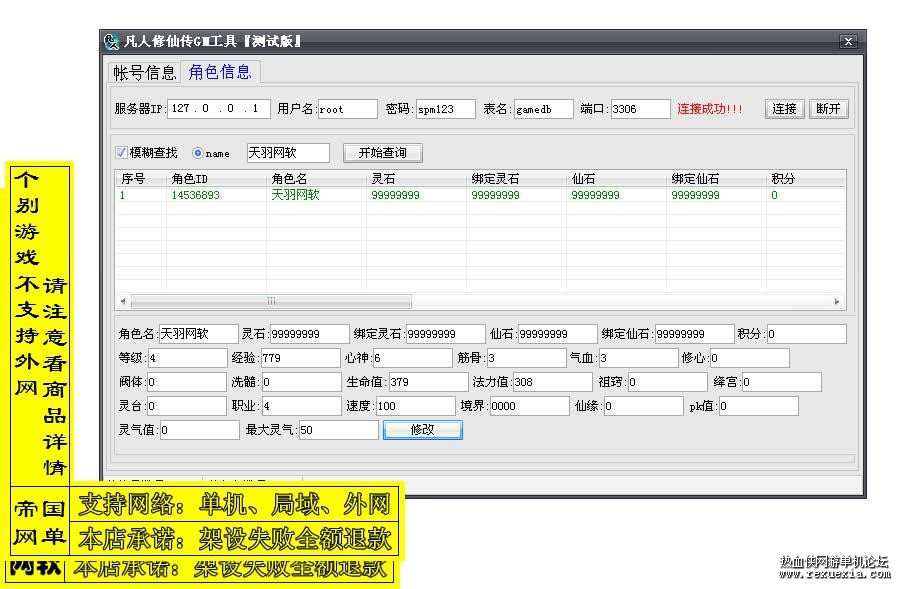Focus the 端口 input field
This screenshot has width=899, height=589.
(x=640, y=109)
